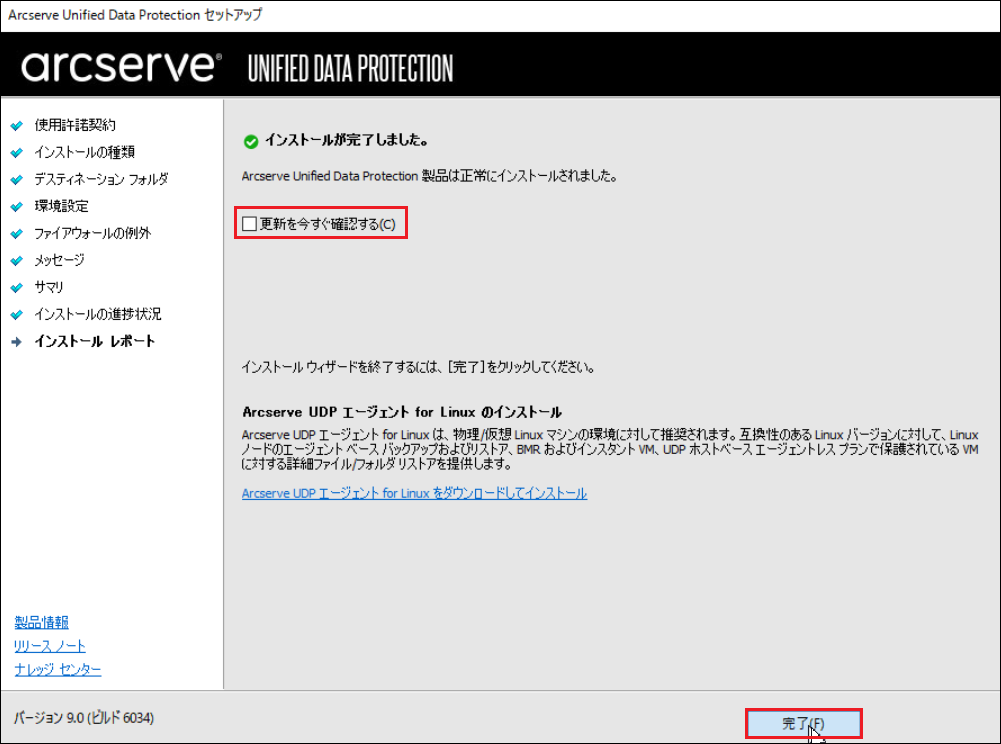
Task: Select the インストールの進捗状況 step
Action: 98,314
